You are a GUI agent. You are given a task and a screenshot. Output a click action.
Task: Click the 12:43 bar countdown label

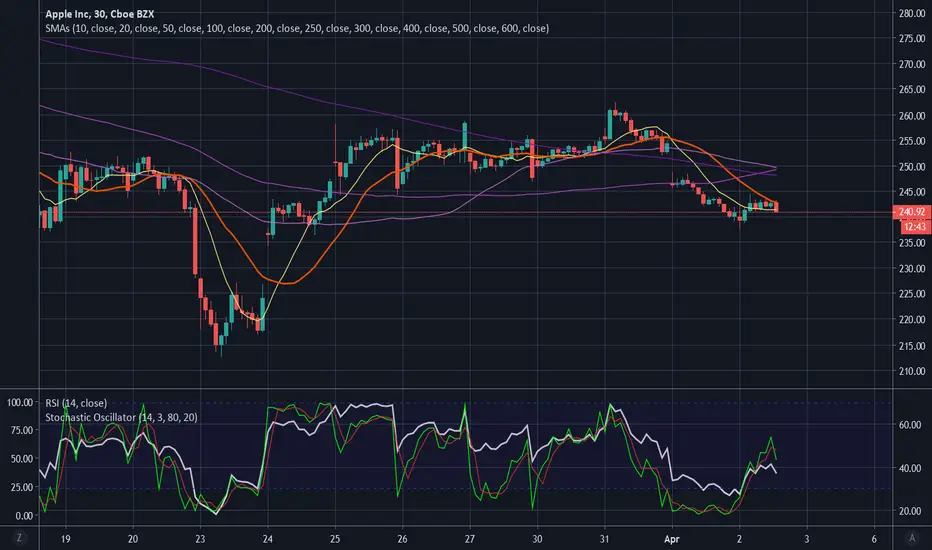pyautogui.click(x=915, y=227)
